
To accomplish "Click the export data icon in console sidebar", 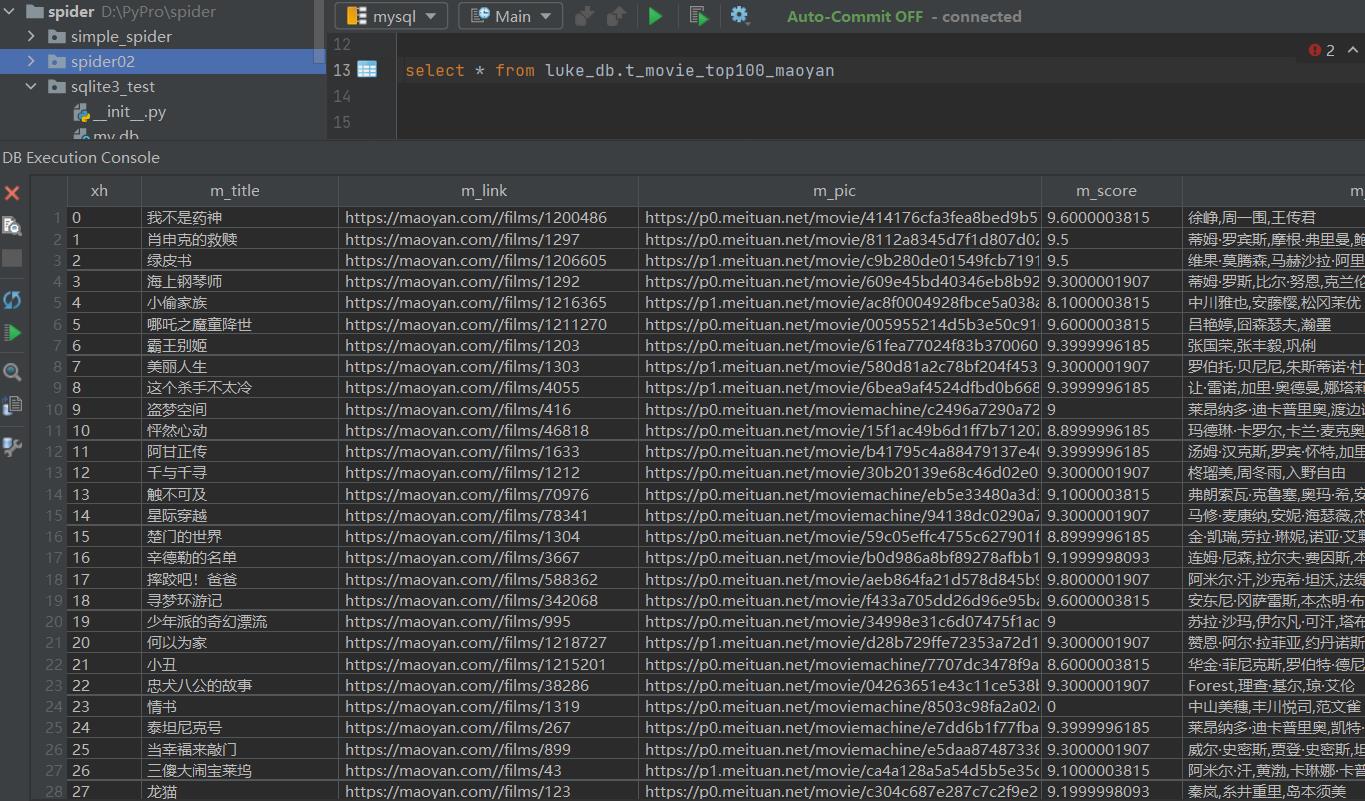I will click(x=12, y=405).
